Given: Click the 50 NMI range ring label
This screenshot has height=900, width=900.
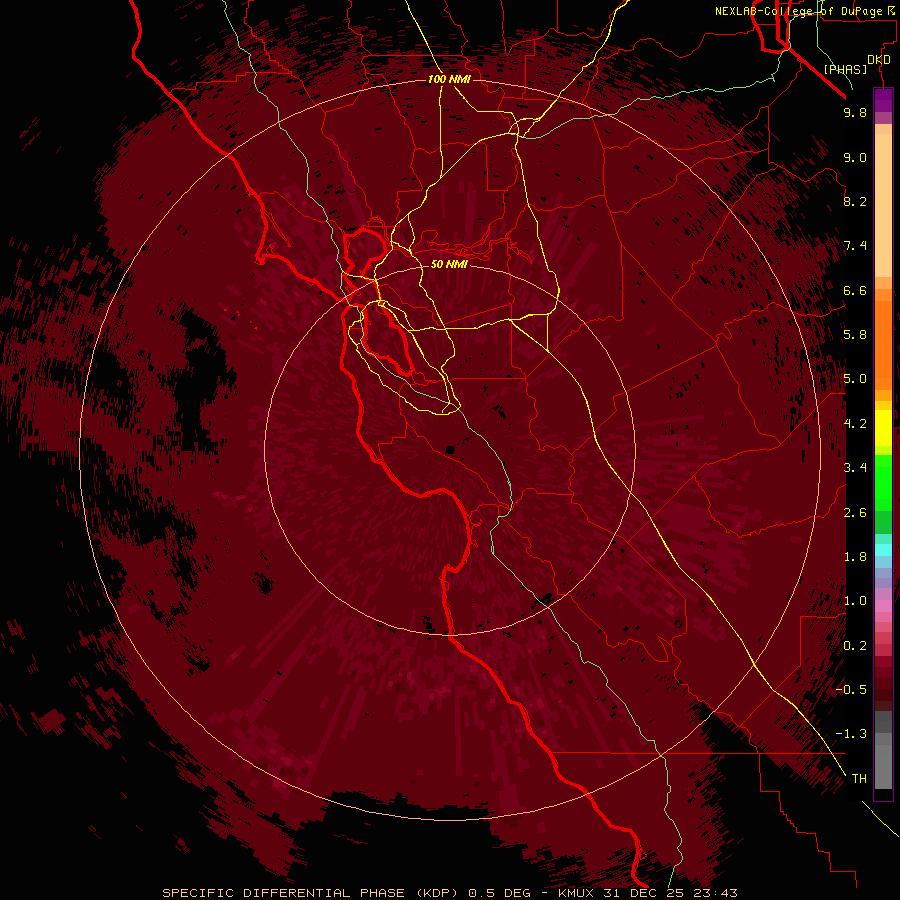Looking at the screenshot, I should (x=449, y=264).
